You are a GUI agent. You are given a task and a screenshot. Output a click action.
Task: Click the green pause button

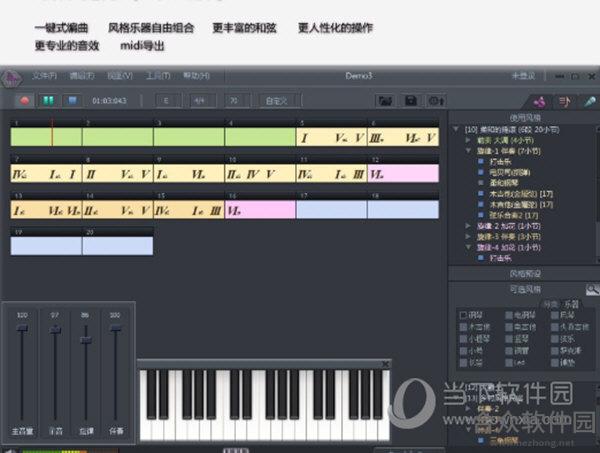[48, 101]
